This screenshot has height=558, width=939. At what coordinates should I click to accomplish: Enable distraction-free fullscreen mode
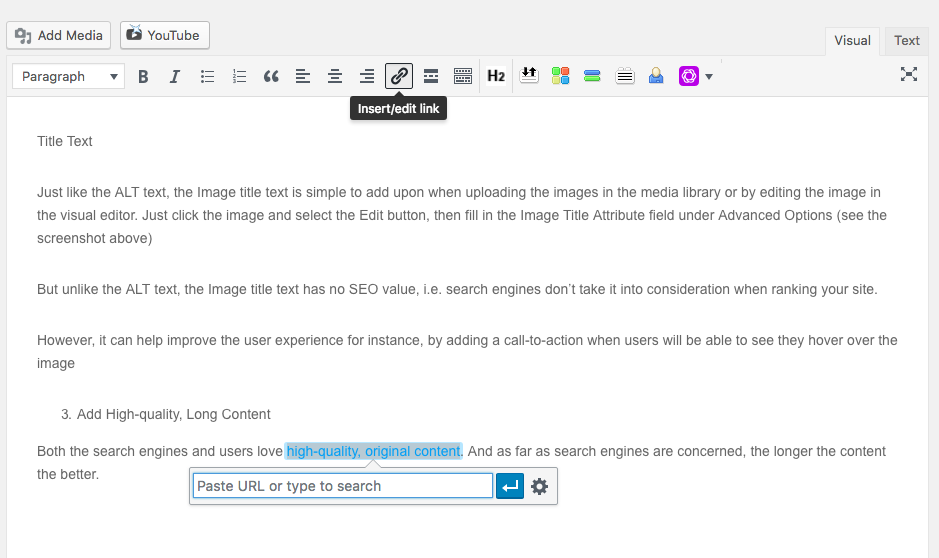tap(909, 74)
